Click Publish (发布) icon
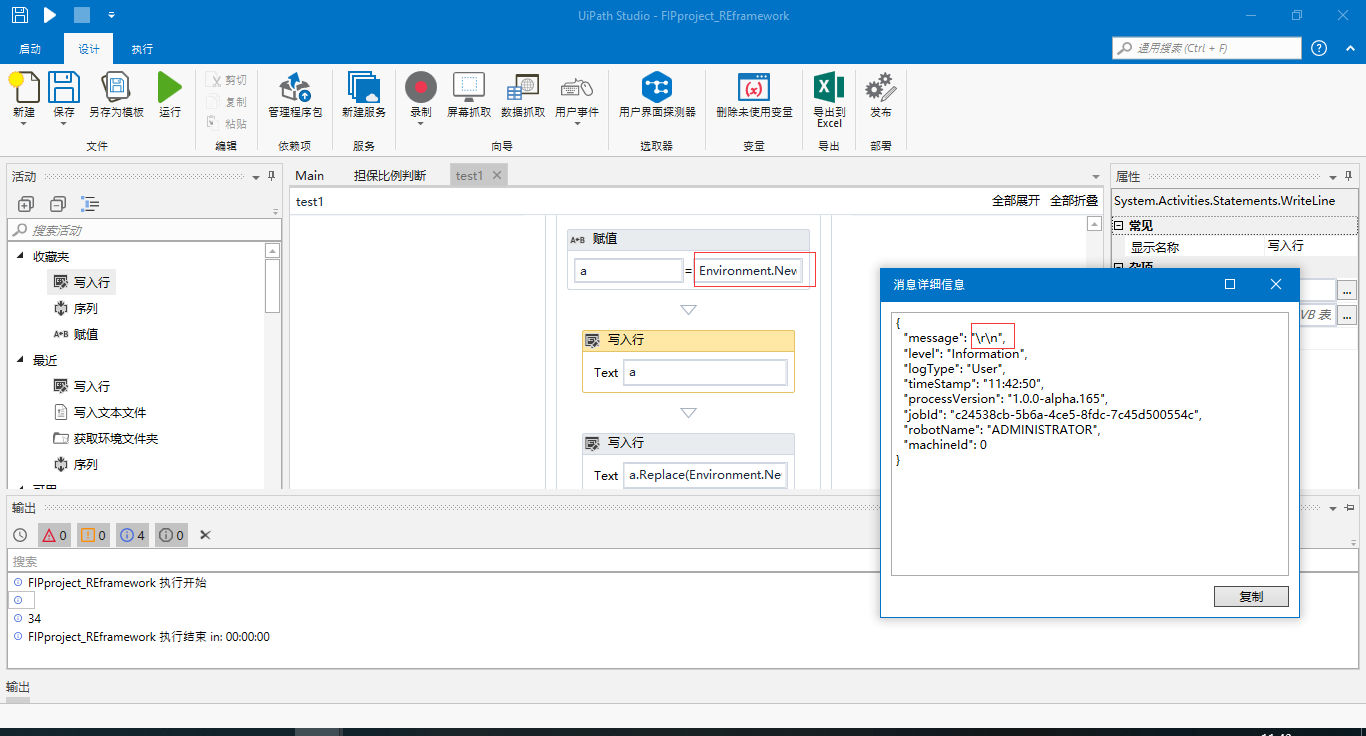This screenshot has height=736, width=1366. [880, 87]
